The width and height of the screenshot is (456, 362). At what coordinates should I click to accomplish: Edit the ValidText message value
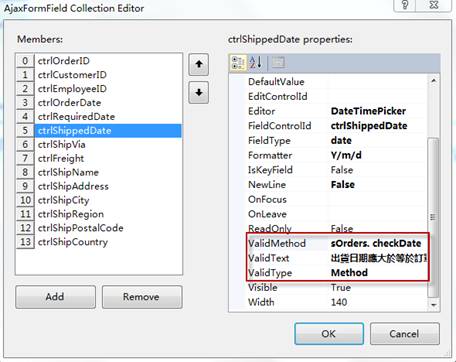pos(379,258)
